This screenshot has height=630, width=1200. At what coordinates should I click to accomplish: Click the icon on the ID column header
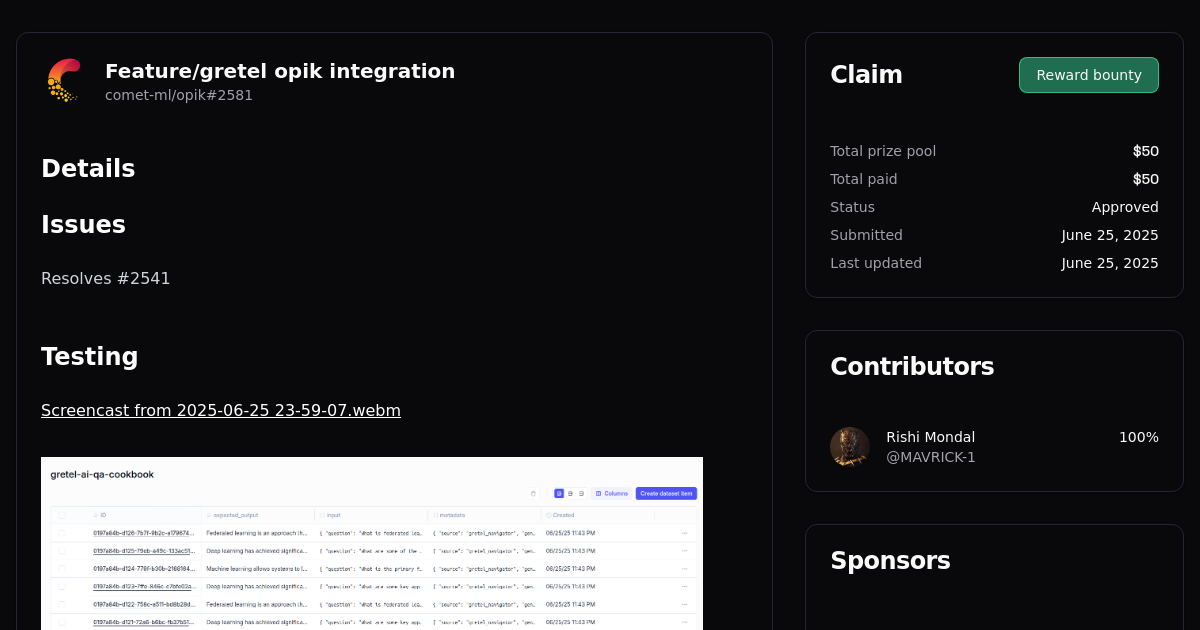(96, 514)
